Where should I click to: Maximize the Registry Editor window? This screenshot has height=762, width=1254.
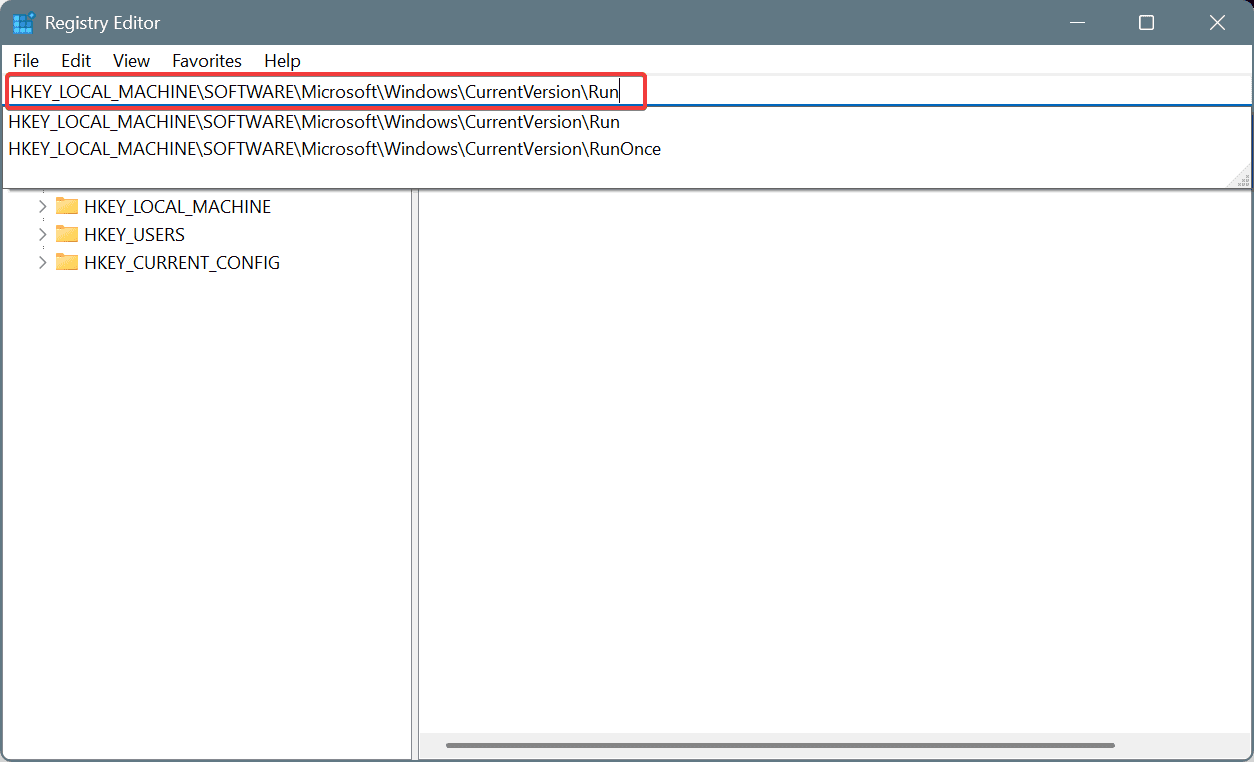(1147, 23)
